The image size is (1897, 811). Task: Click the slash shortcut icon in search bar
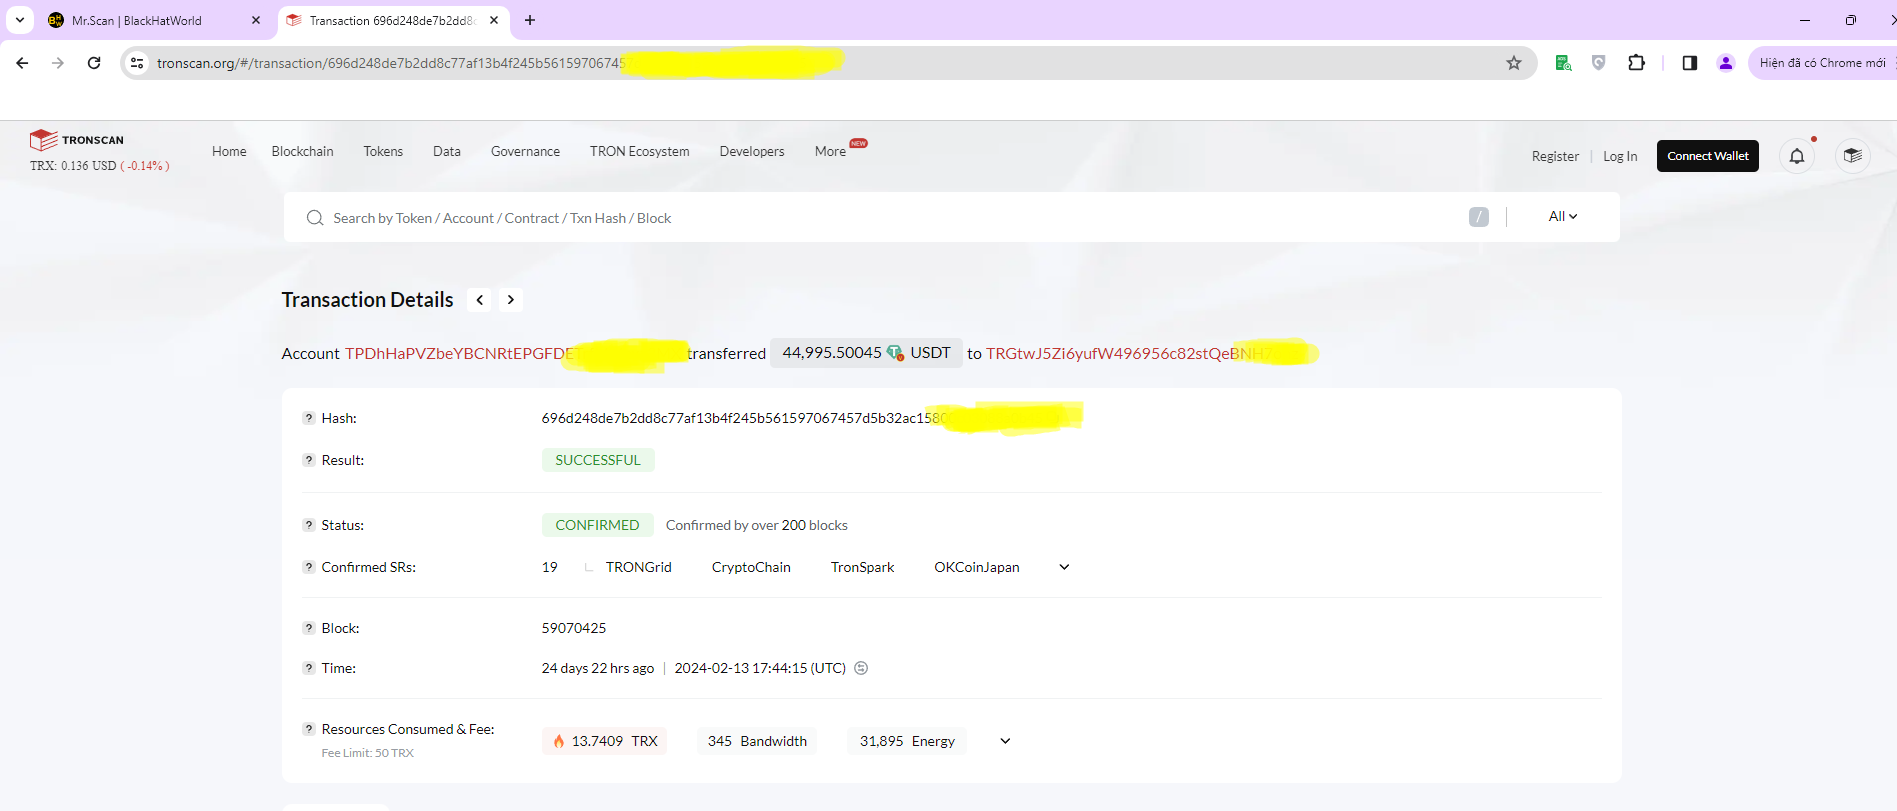1479,217
